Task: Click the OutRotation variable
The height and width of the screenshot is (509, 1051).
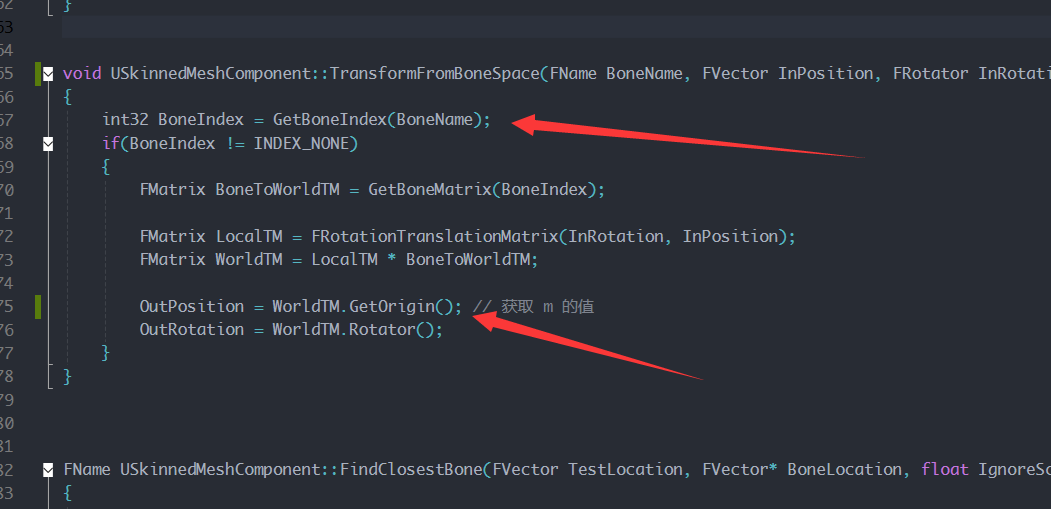Action: [x=192, y=329]
